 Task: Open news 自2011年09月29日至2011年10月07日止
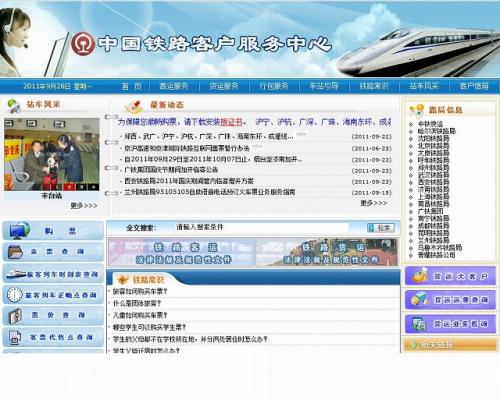click(x=213, y=159)
